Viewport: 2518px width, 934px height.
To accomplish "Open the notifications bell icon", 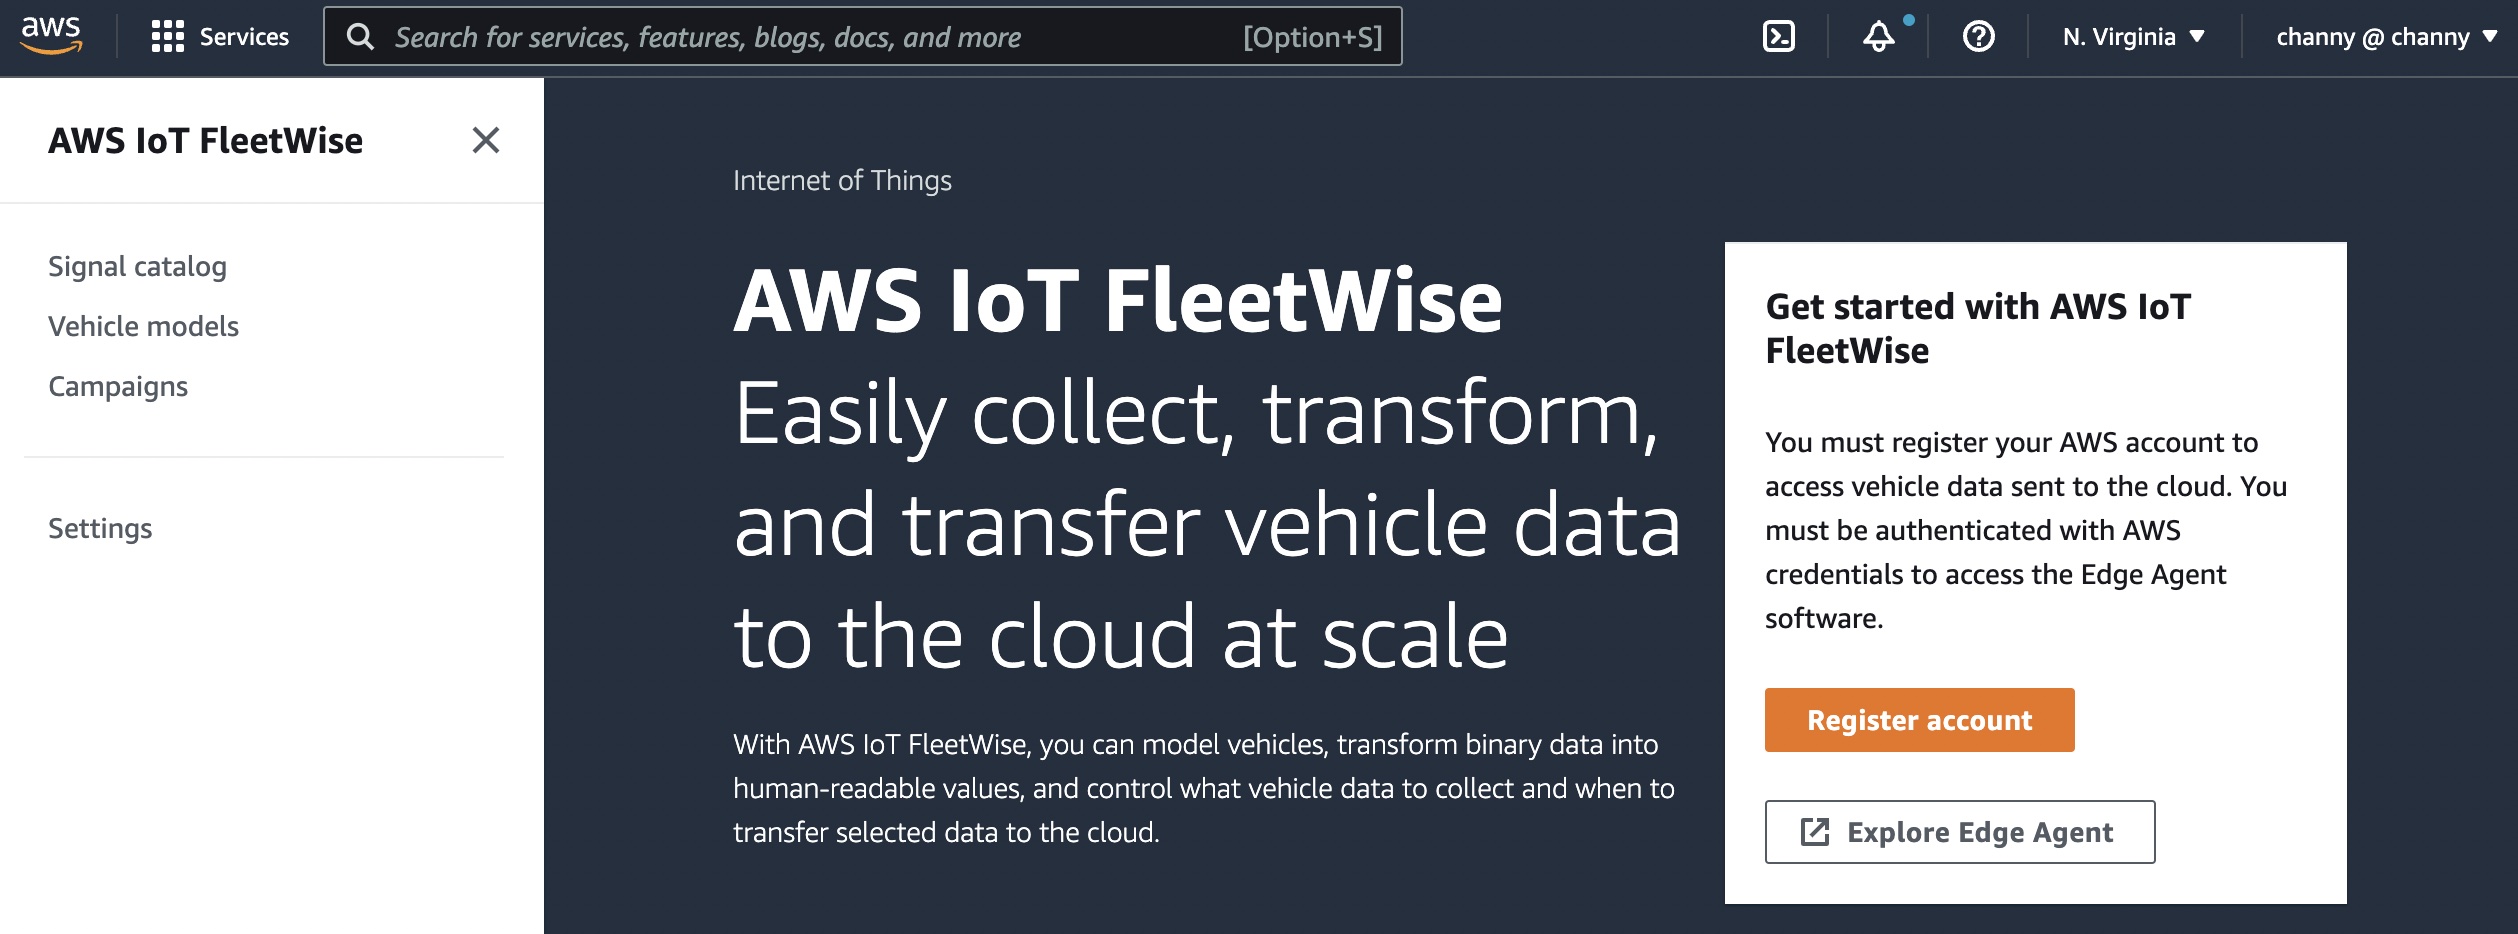I will pos(1878,37).
